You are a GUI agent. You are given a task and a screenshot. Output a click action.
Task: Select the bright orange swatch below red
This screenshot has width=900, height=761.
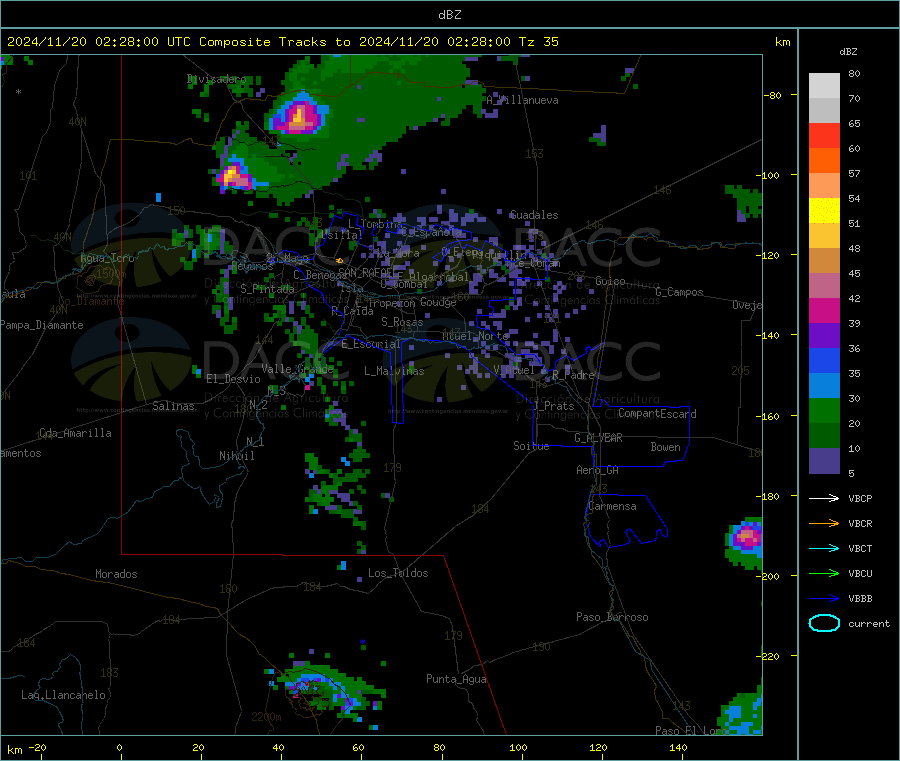[824, 161]
